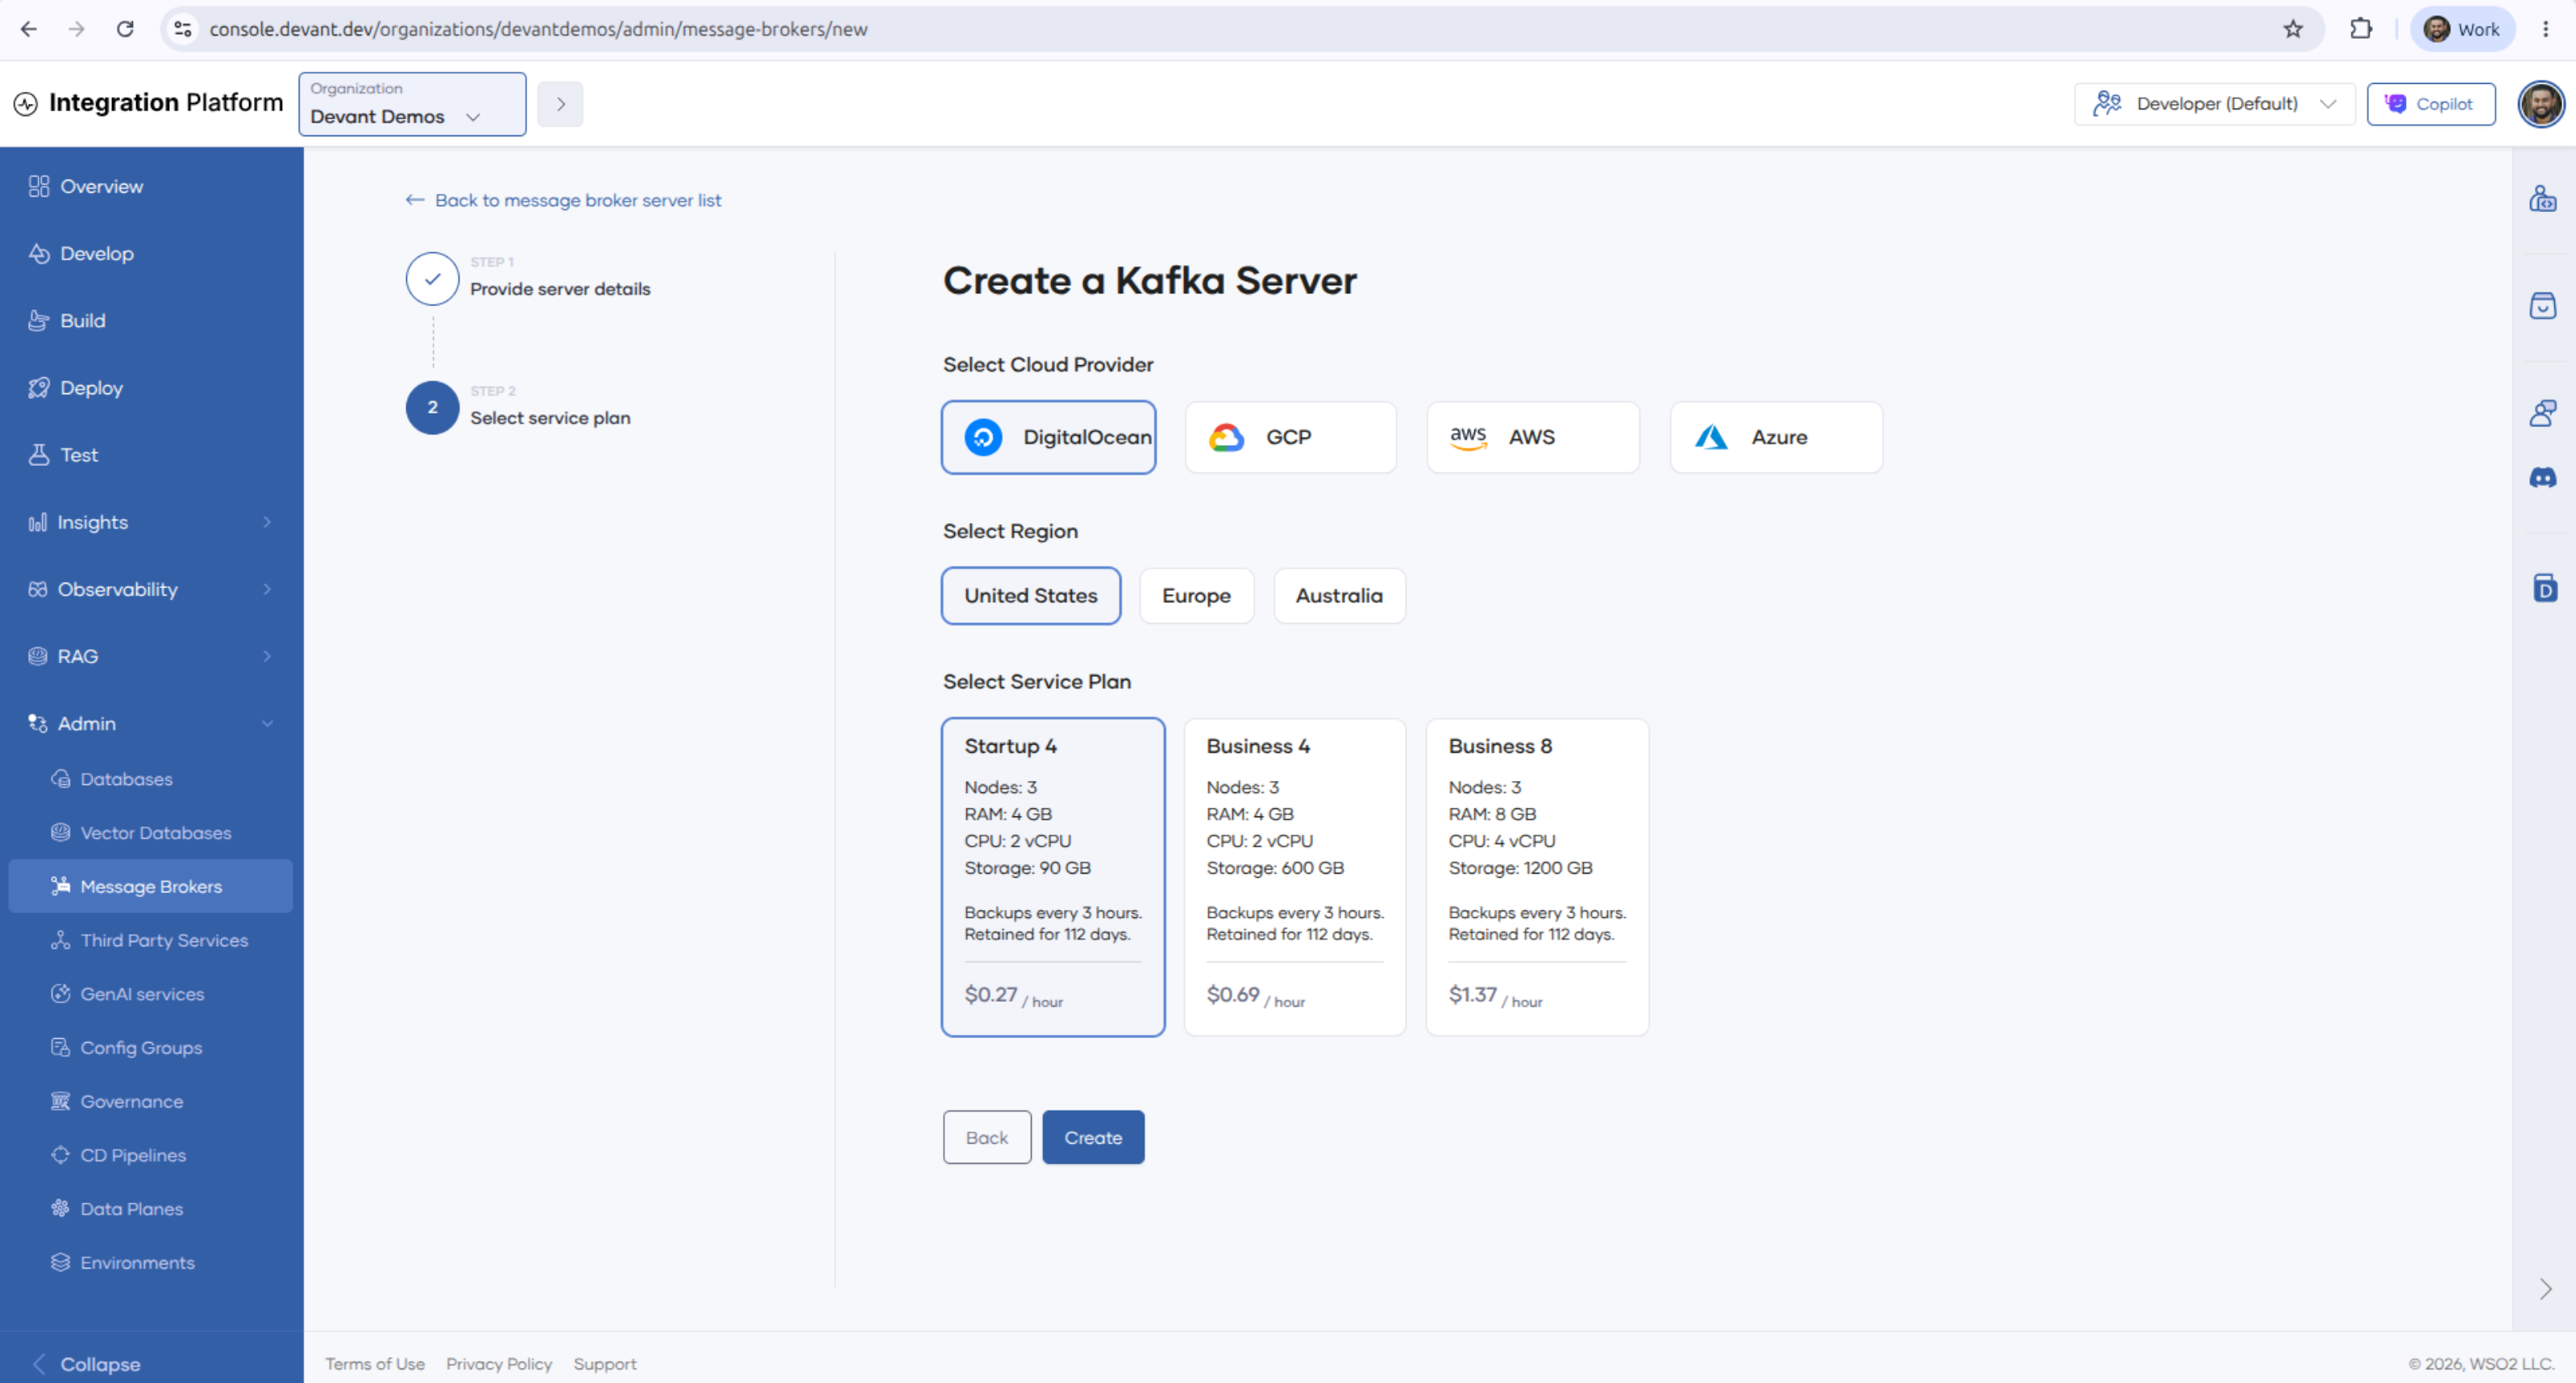Go to Step 1 Provide server details
Screen dimensions: 2576x1383
529,278
